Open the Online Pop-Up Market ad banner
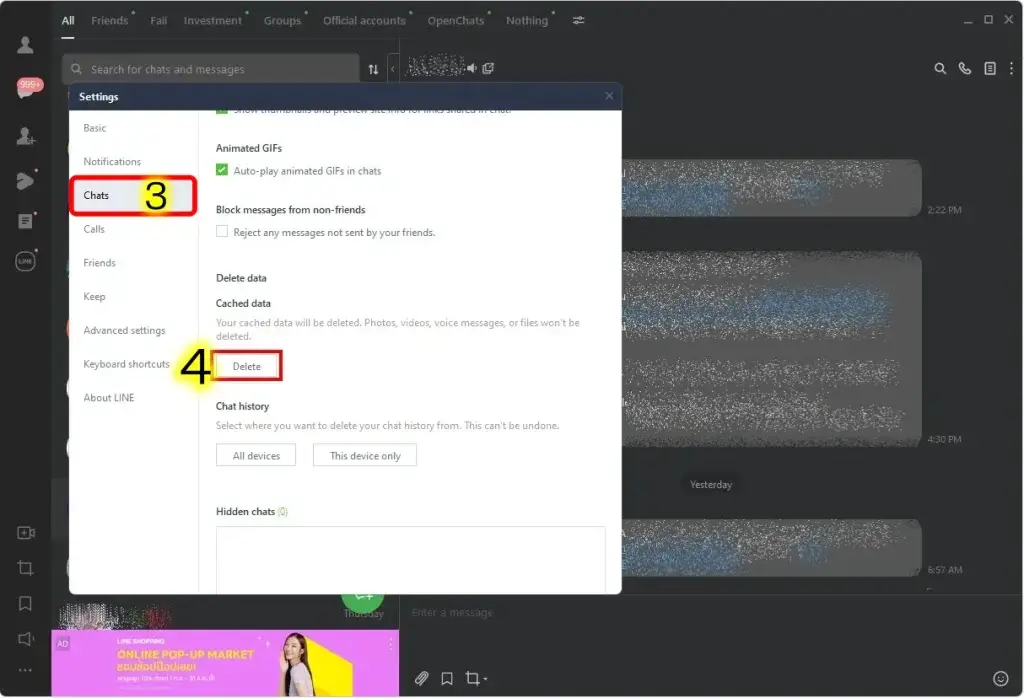 click(x=225, y=663)
